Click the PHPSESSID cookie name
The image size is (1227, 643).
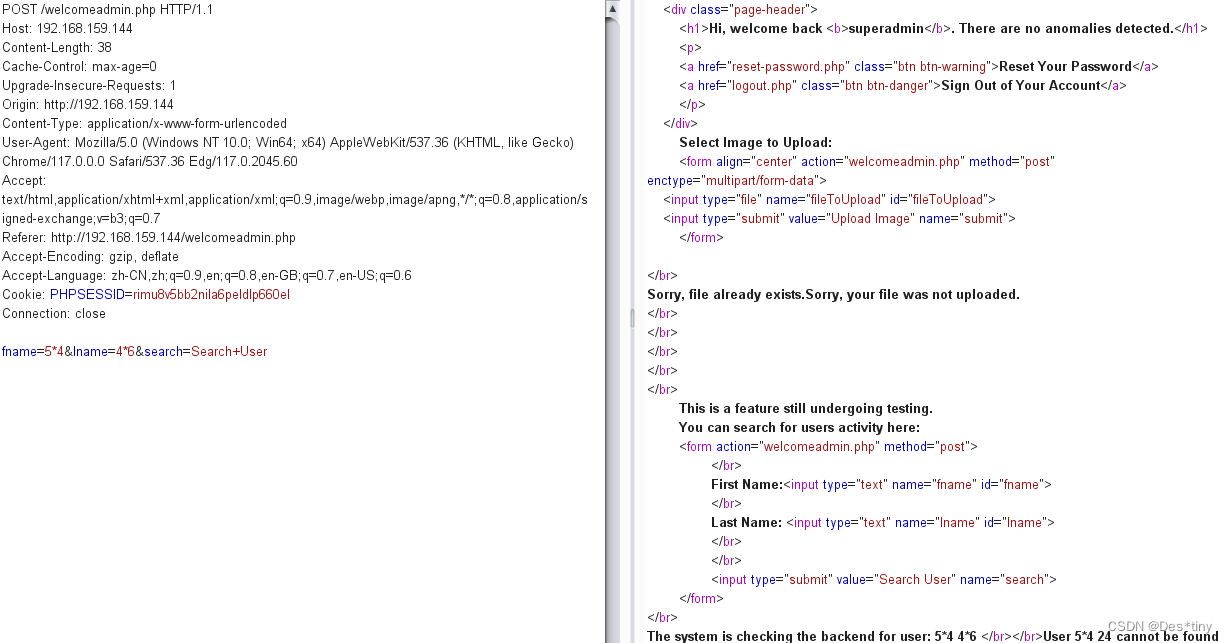point(86,295)
